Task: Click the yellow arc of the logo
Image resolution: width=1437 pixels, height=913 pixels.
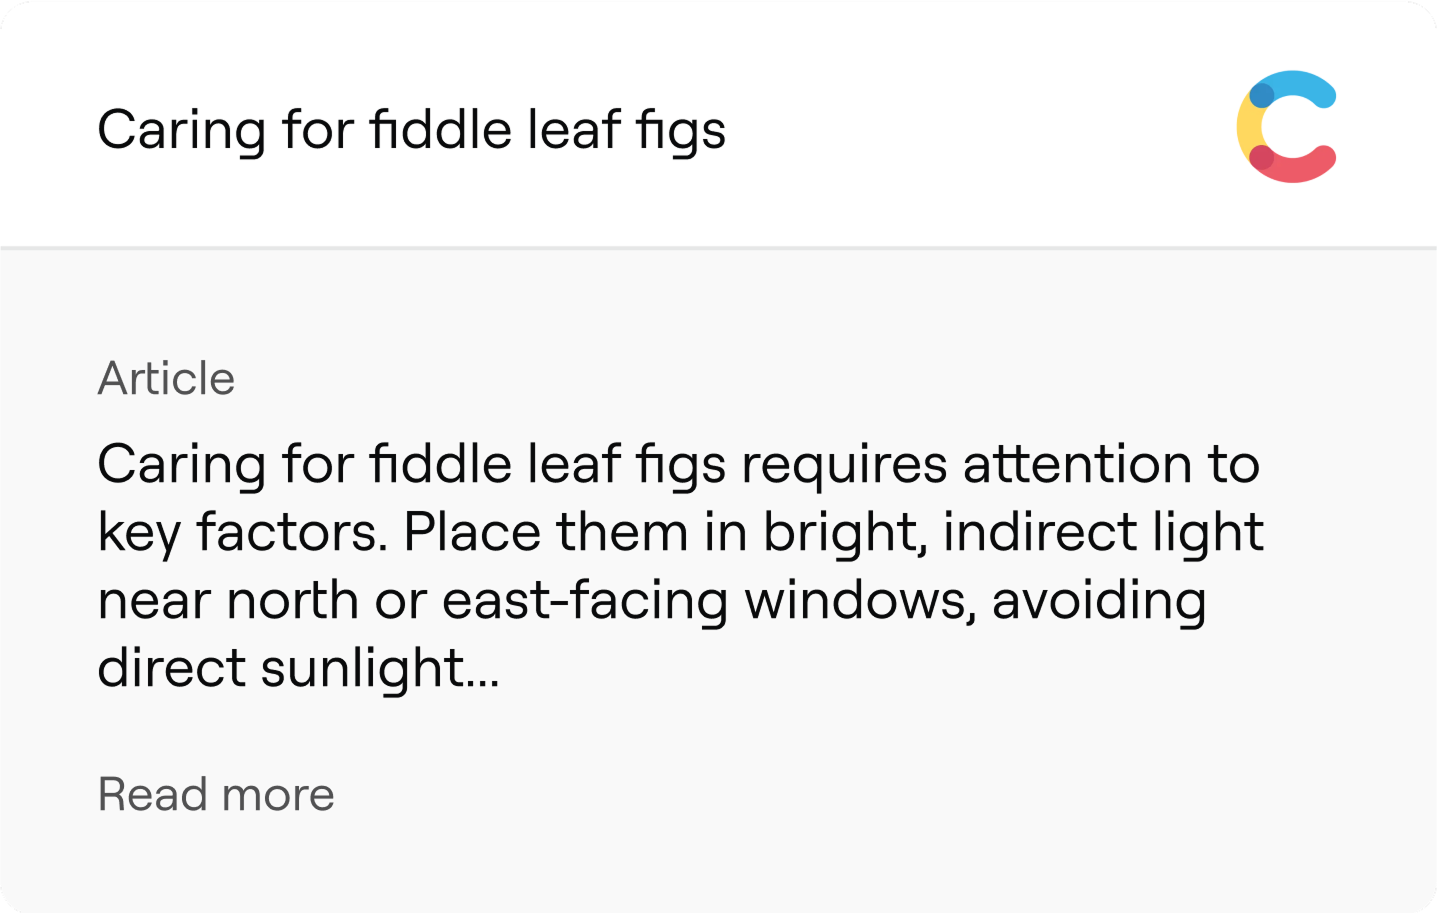Action: point(1246,127)
